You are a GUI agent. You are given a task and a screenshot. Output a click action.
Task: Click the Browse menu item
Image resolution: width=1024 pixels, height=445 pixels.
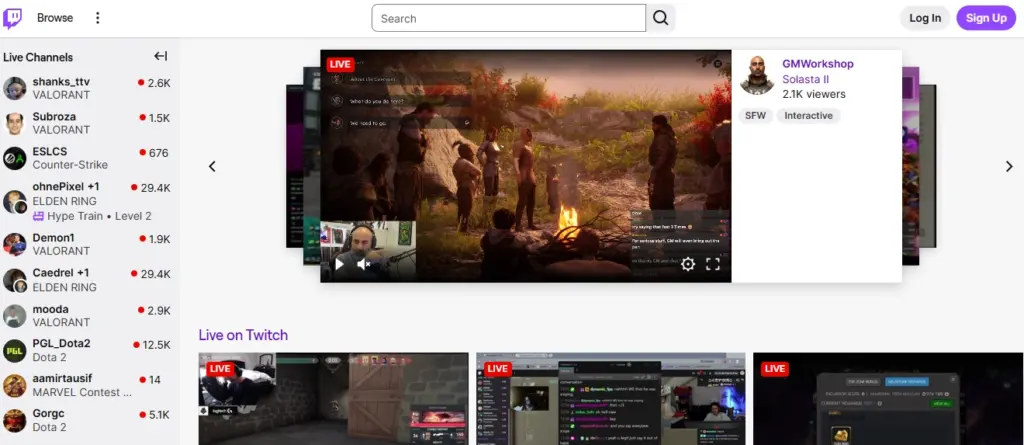point(55,18)
